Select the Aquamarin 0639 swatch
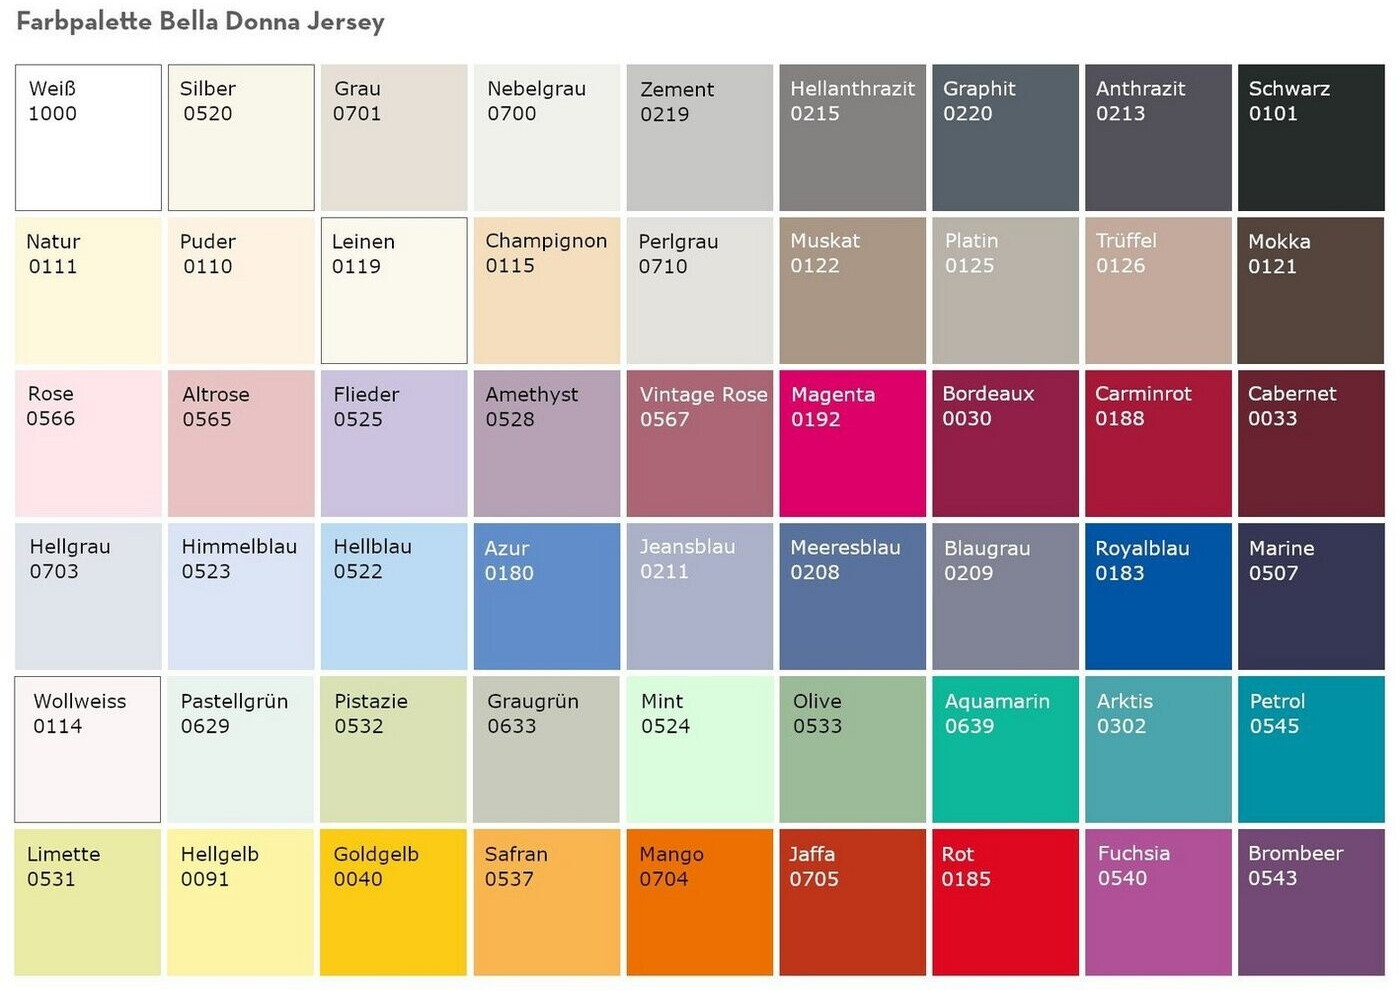This screenshot has width=1400, height=990. (1005, 749)
